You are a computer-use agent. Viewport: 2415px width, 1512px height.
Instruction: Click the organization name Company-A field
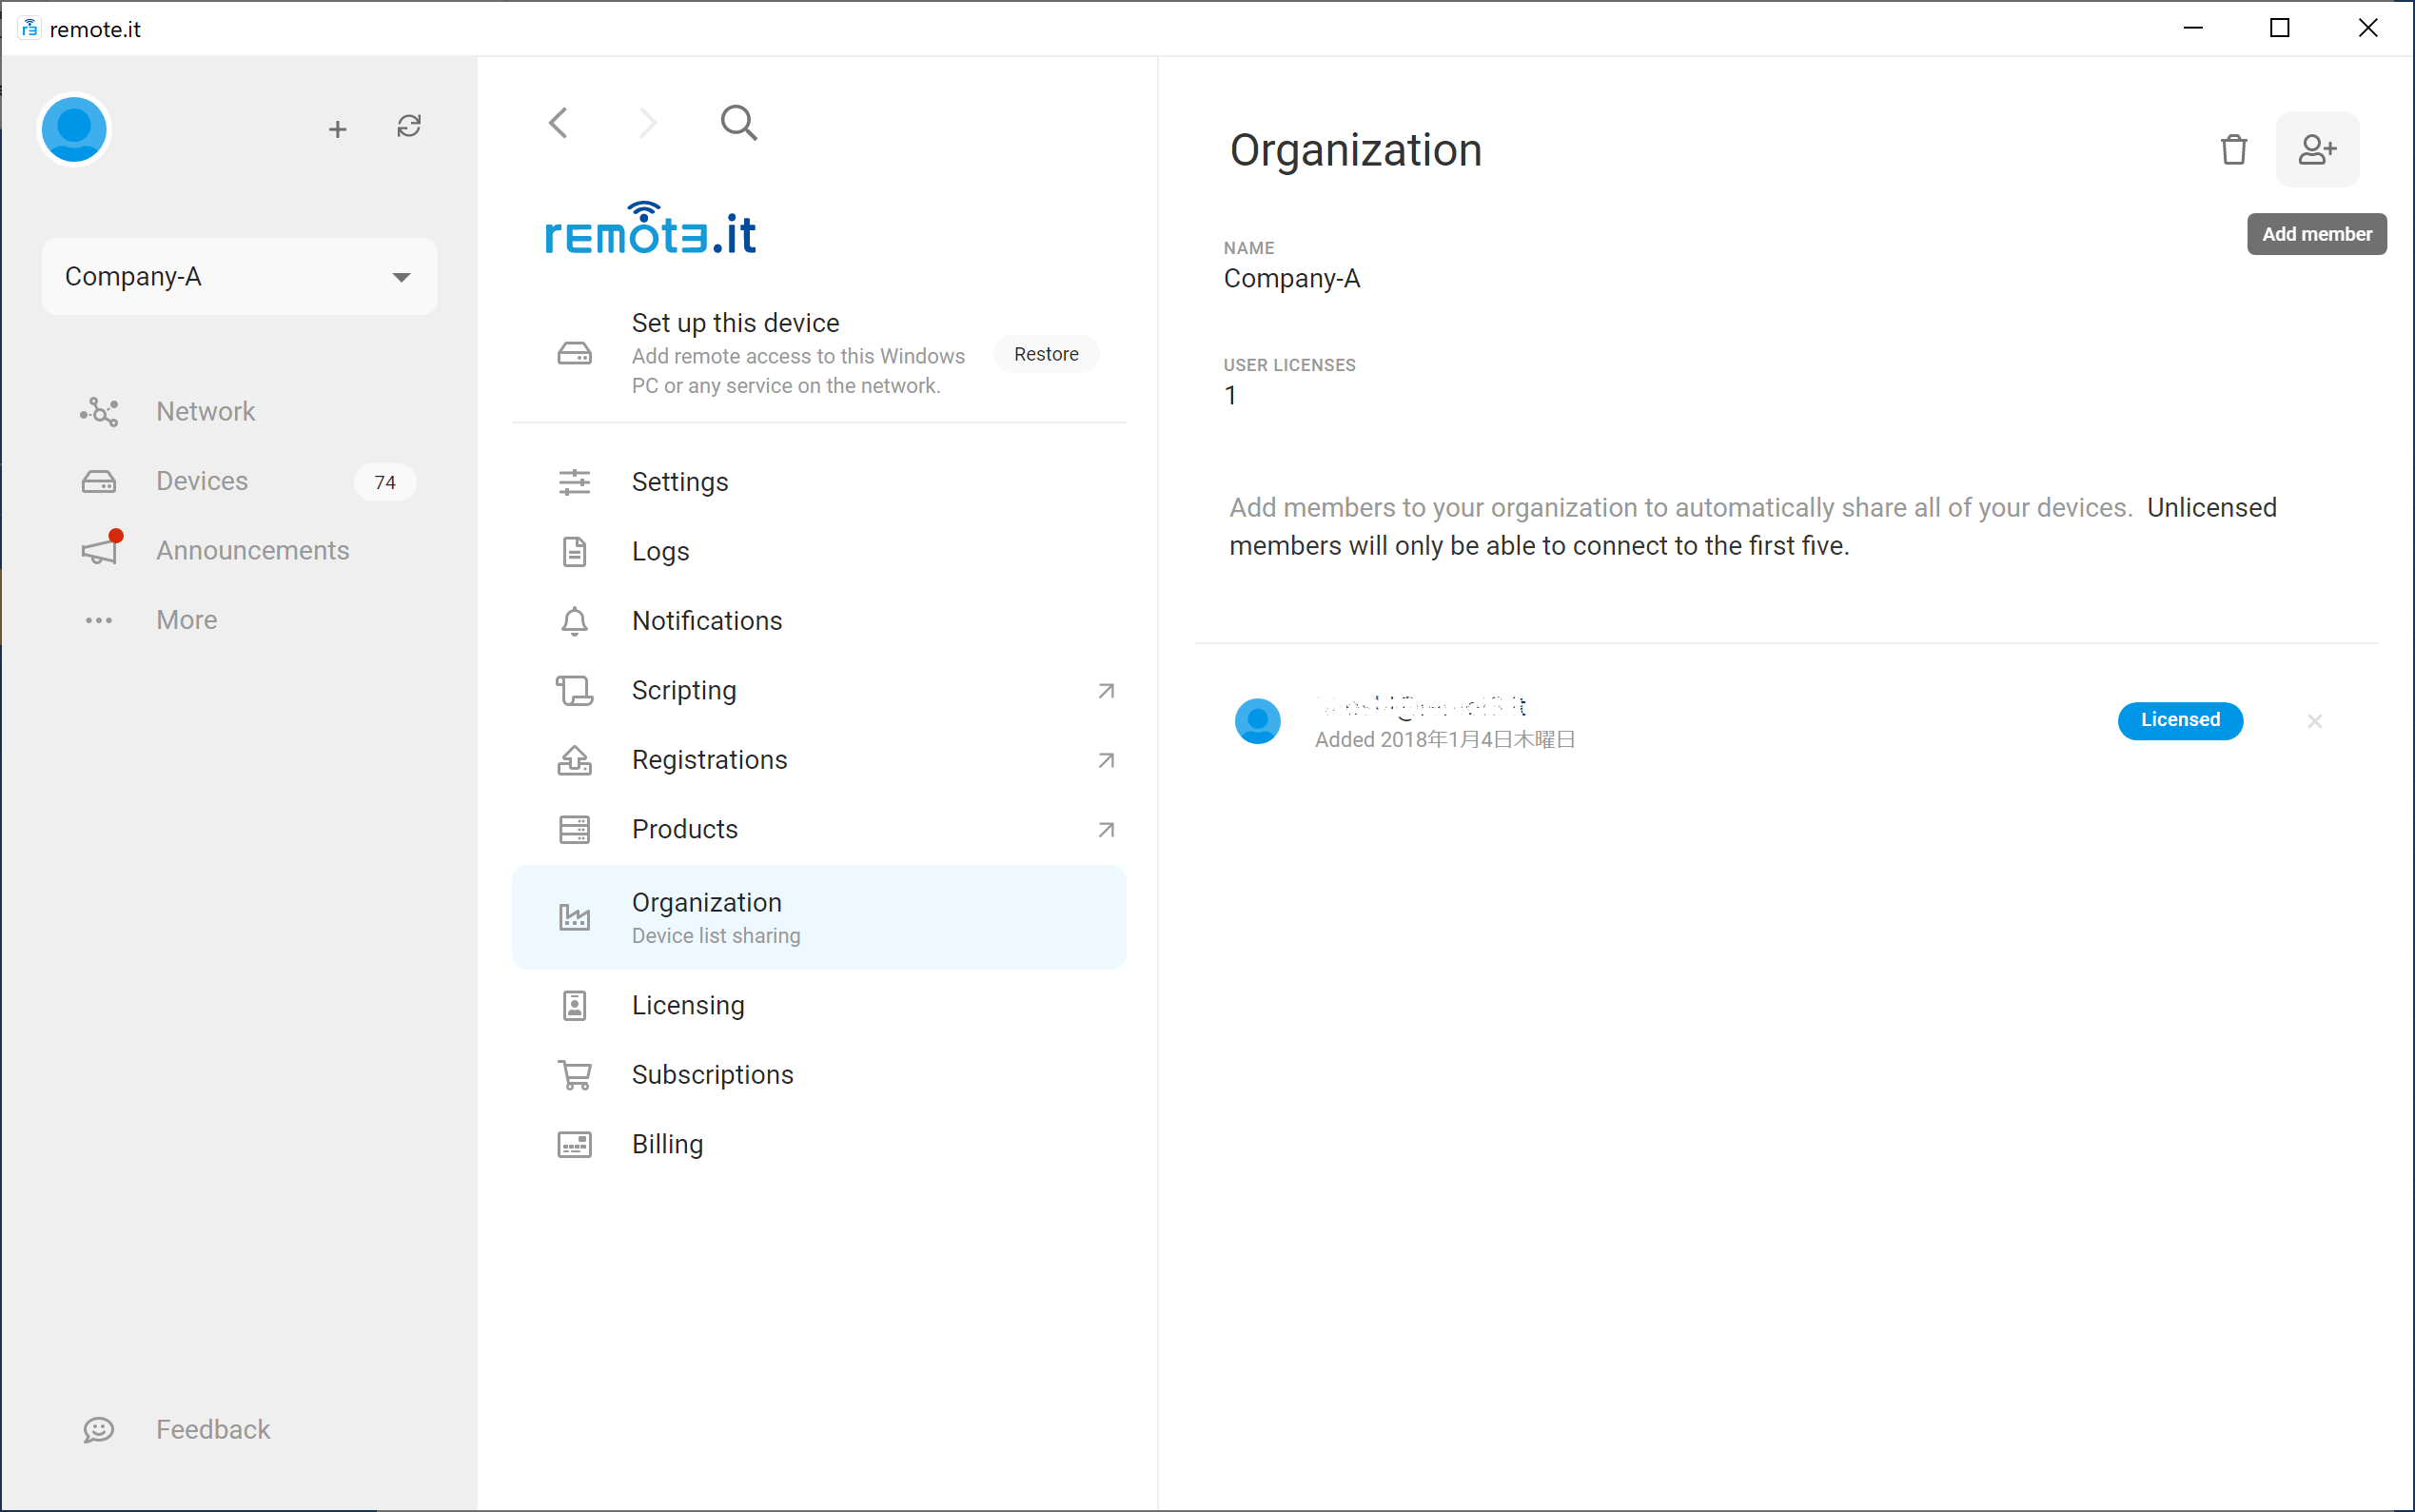click(1291, 278)
